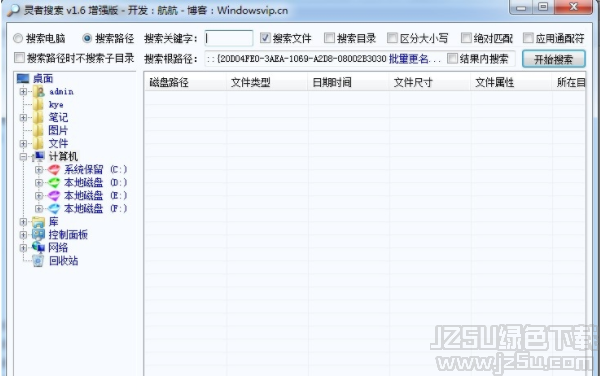
Task: Click the 笔记 folder icon
Action: tap(38, 117)
